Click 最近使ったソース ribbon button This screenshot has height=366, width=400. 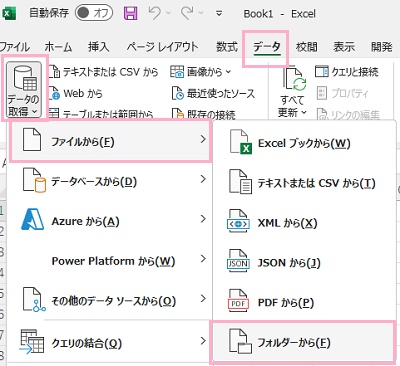(x=213, y=94)
